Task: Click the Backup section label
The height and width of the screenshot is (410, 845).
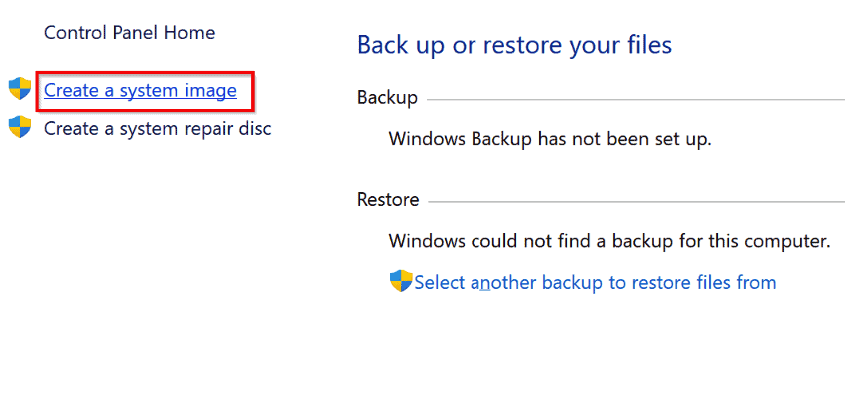Action: point(387,98)
